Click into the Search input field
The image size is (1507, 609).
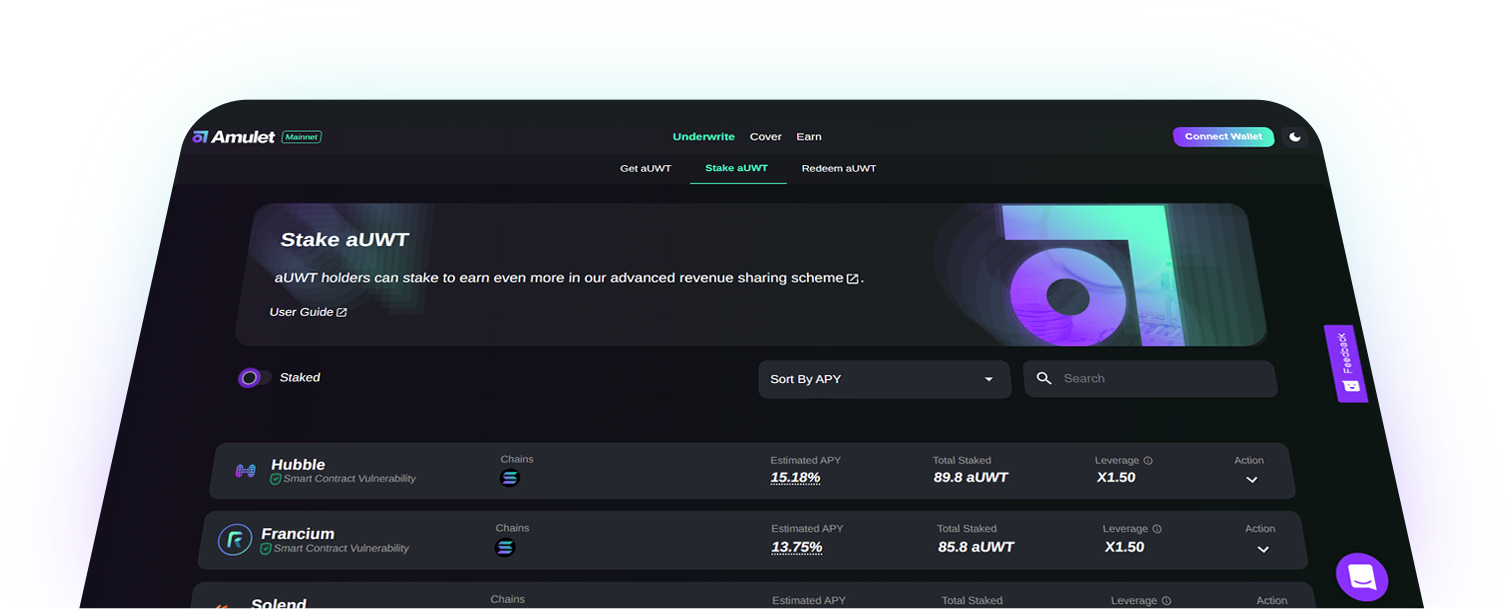[x=1160, y=379]
